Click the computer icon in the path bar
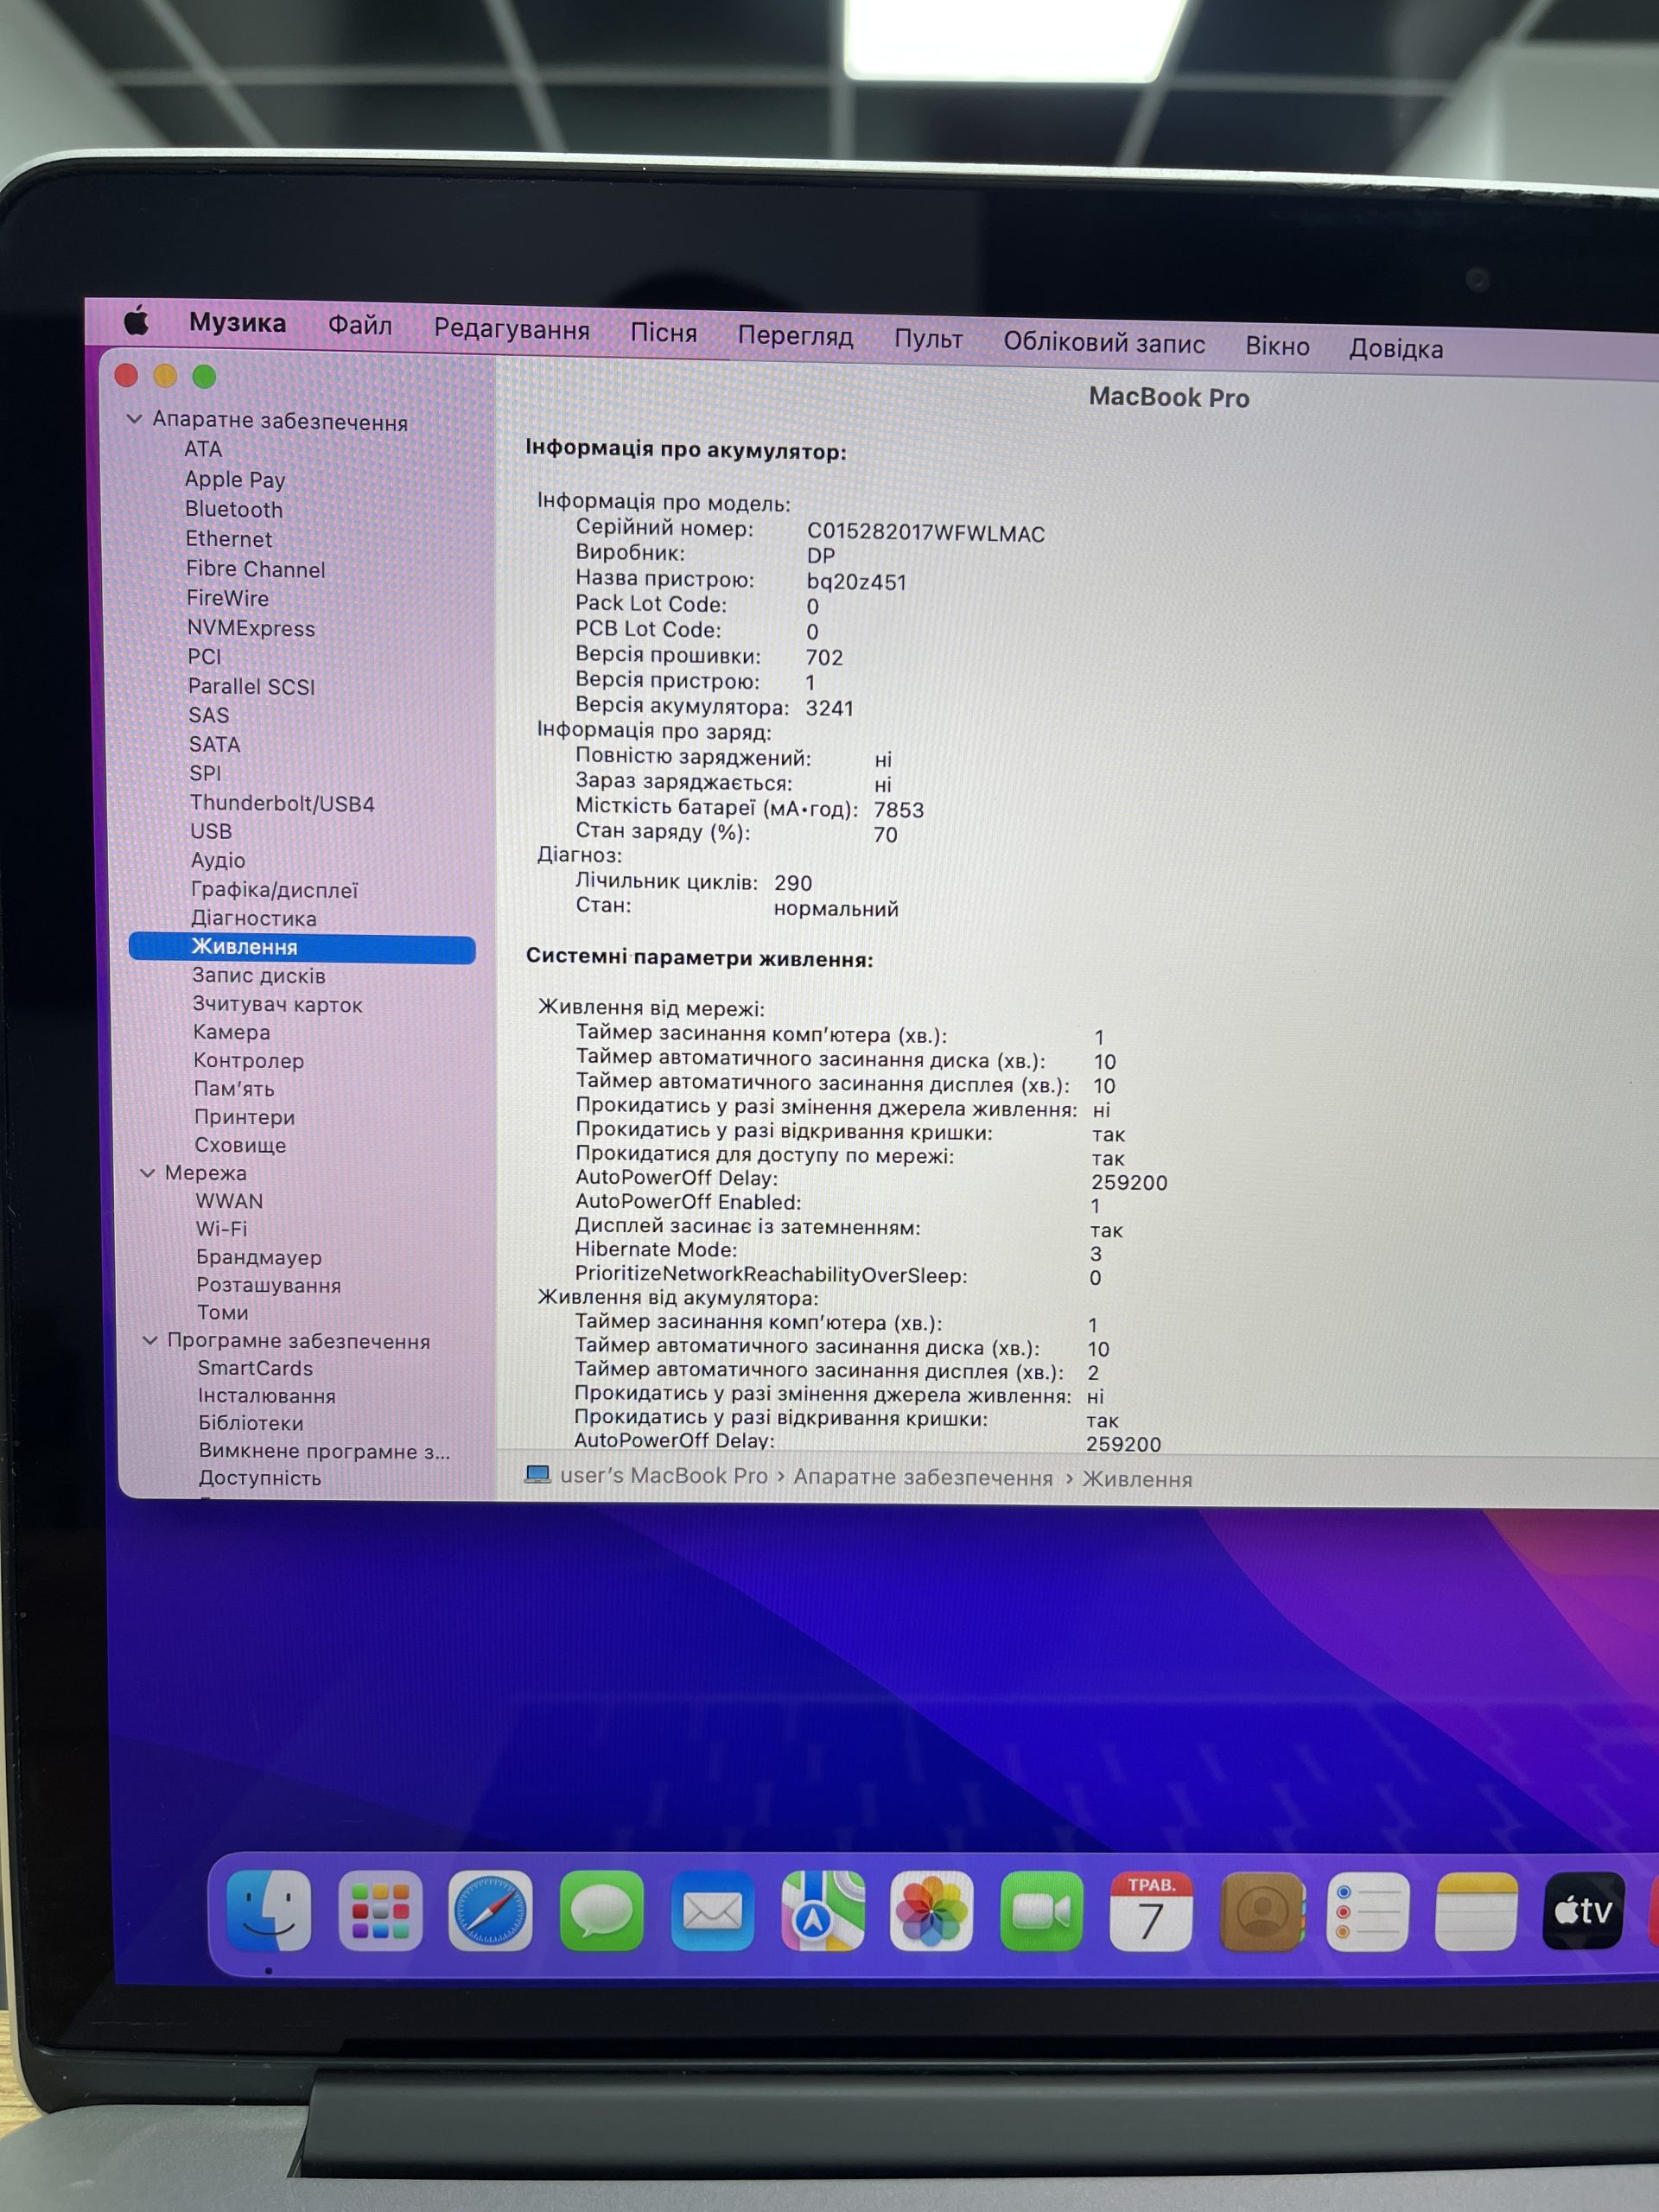 click(538, 1474)
